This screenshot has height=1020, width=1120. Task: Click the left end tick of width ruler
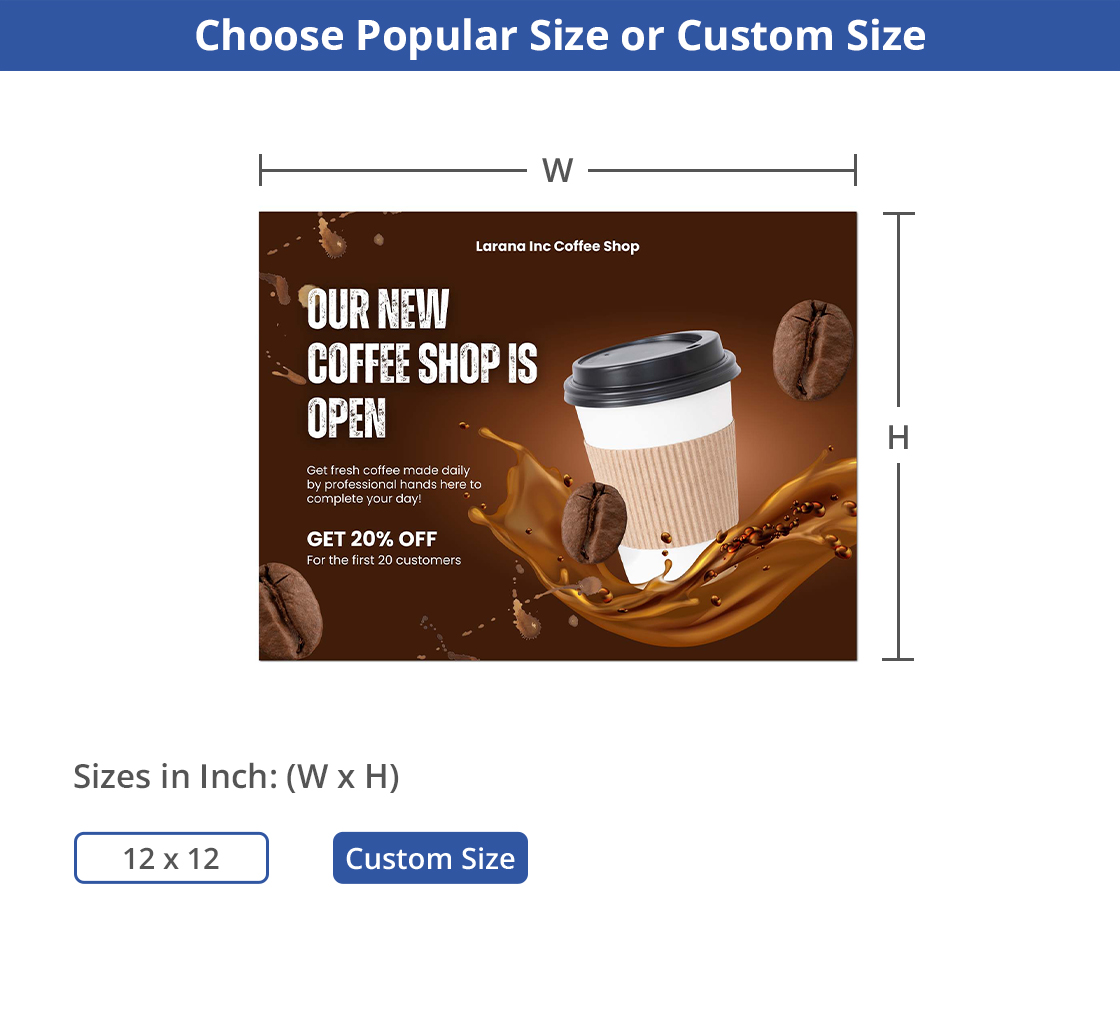pos(261,170)
